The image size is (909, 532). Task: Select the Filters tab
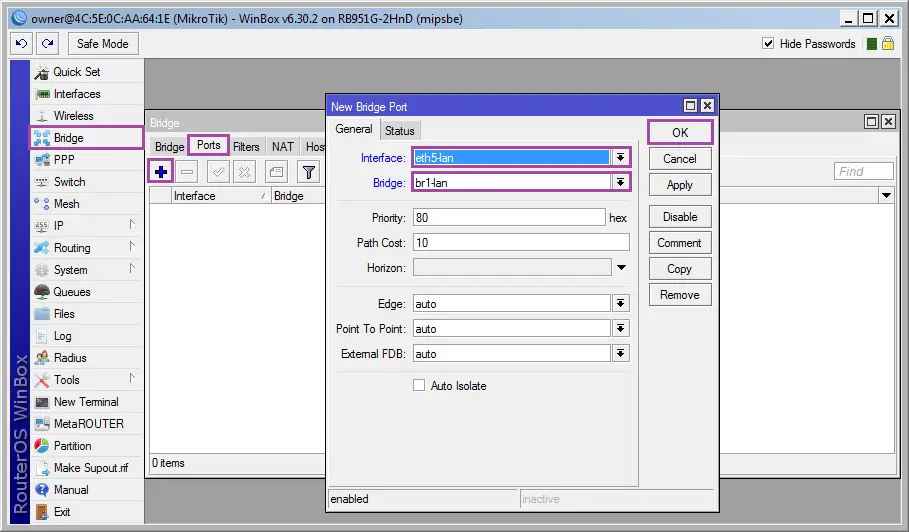(x=246, y=147)
